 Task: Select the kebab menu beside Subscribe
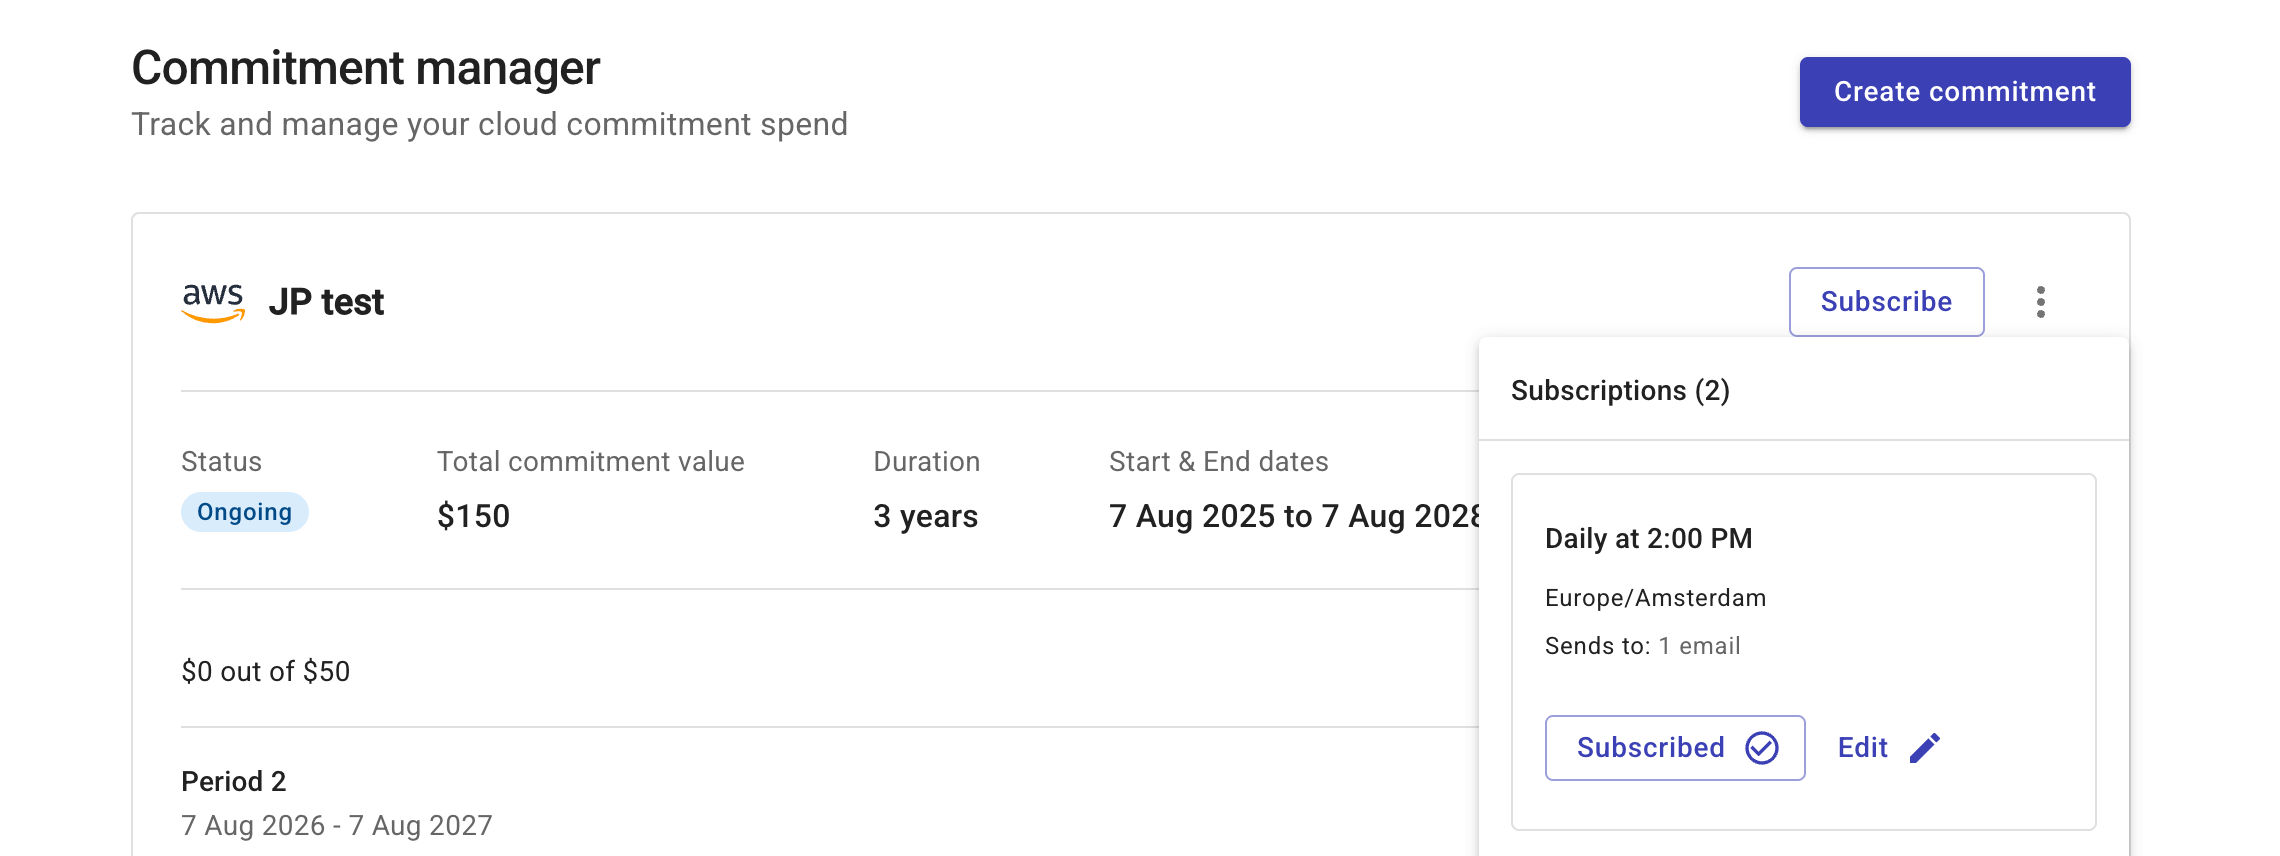[x=2042, y=301]
